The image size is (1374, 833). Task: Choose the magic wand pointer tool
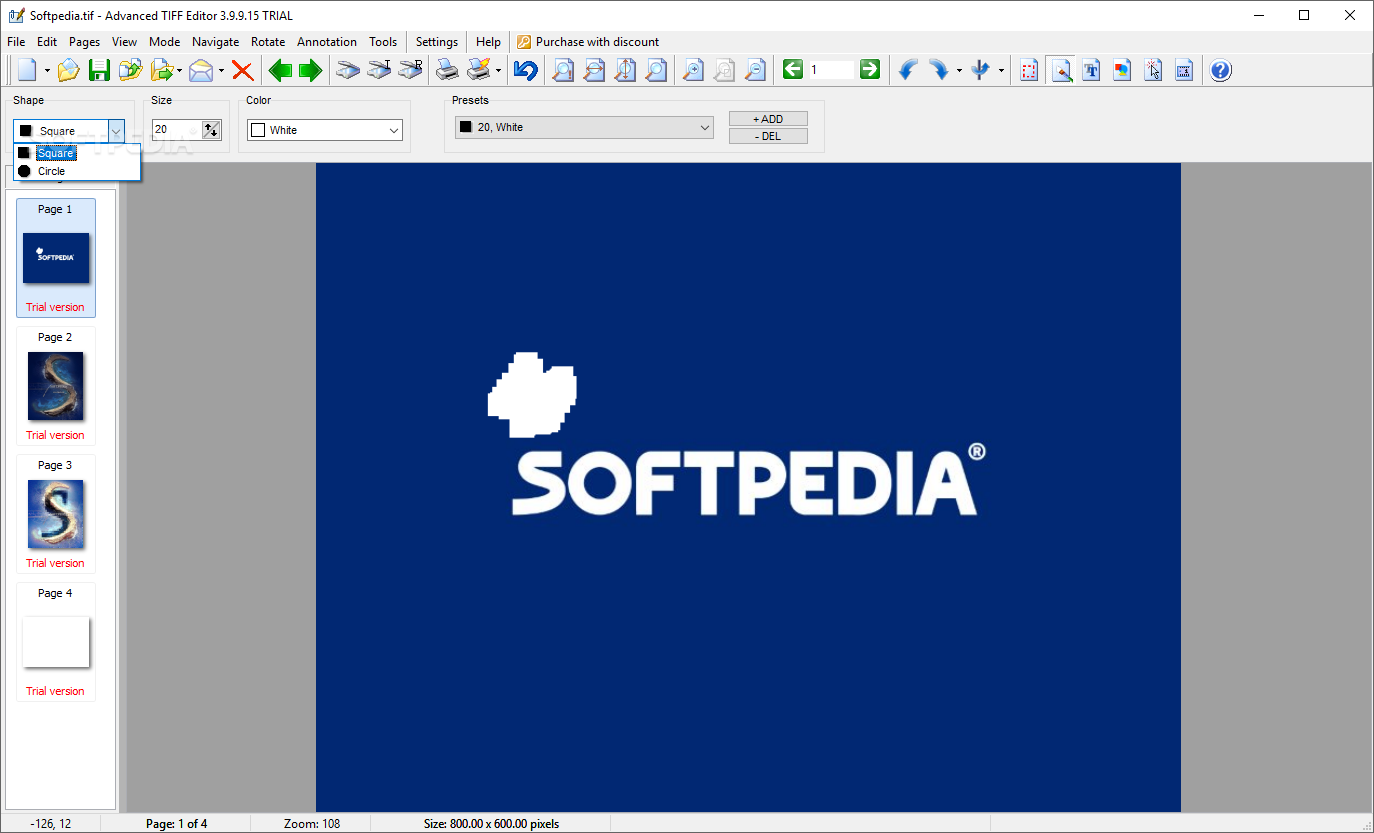click(x=1153, y=70)
